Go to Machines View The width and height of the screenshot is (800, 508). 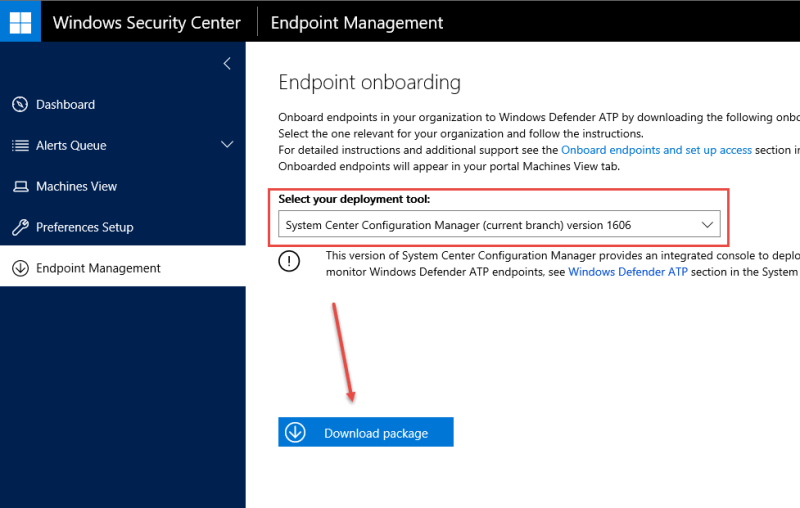point(76,186)
